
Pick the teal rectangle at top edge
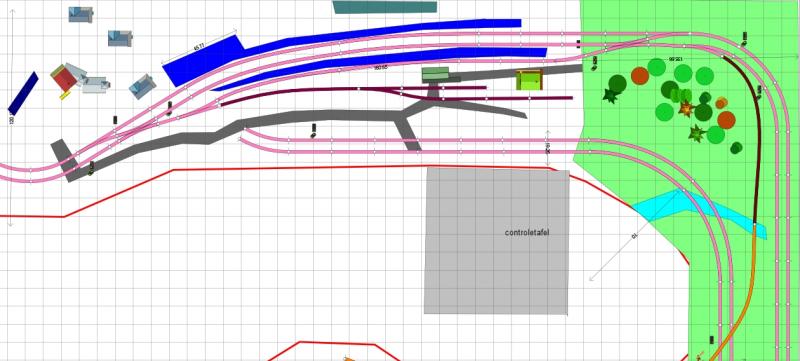pyautogui.click(x=385, y=7)
